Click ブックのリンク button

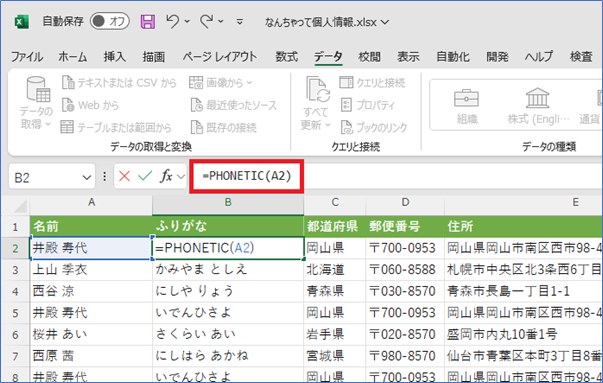point(374,127)
